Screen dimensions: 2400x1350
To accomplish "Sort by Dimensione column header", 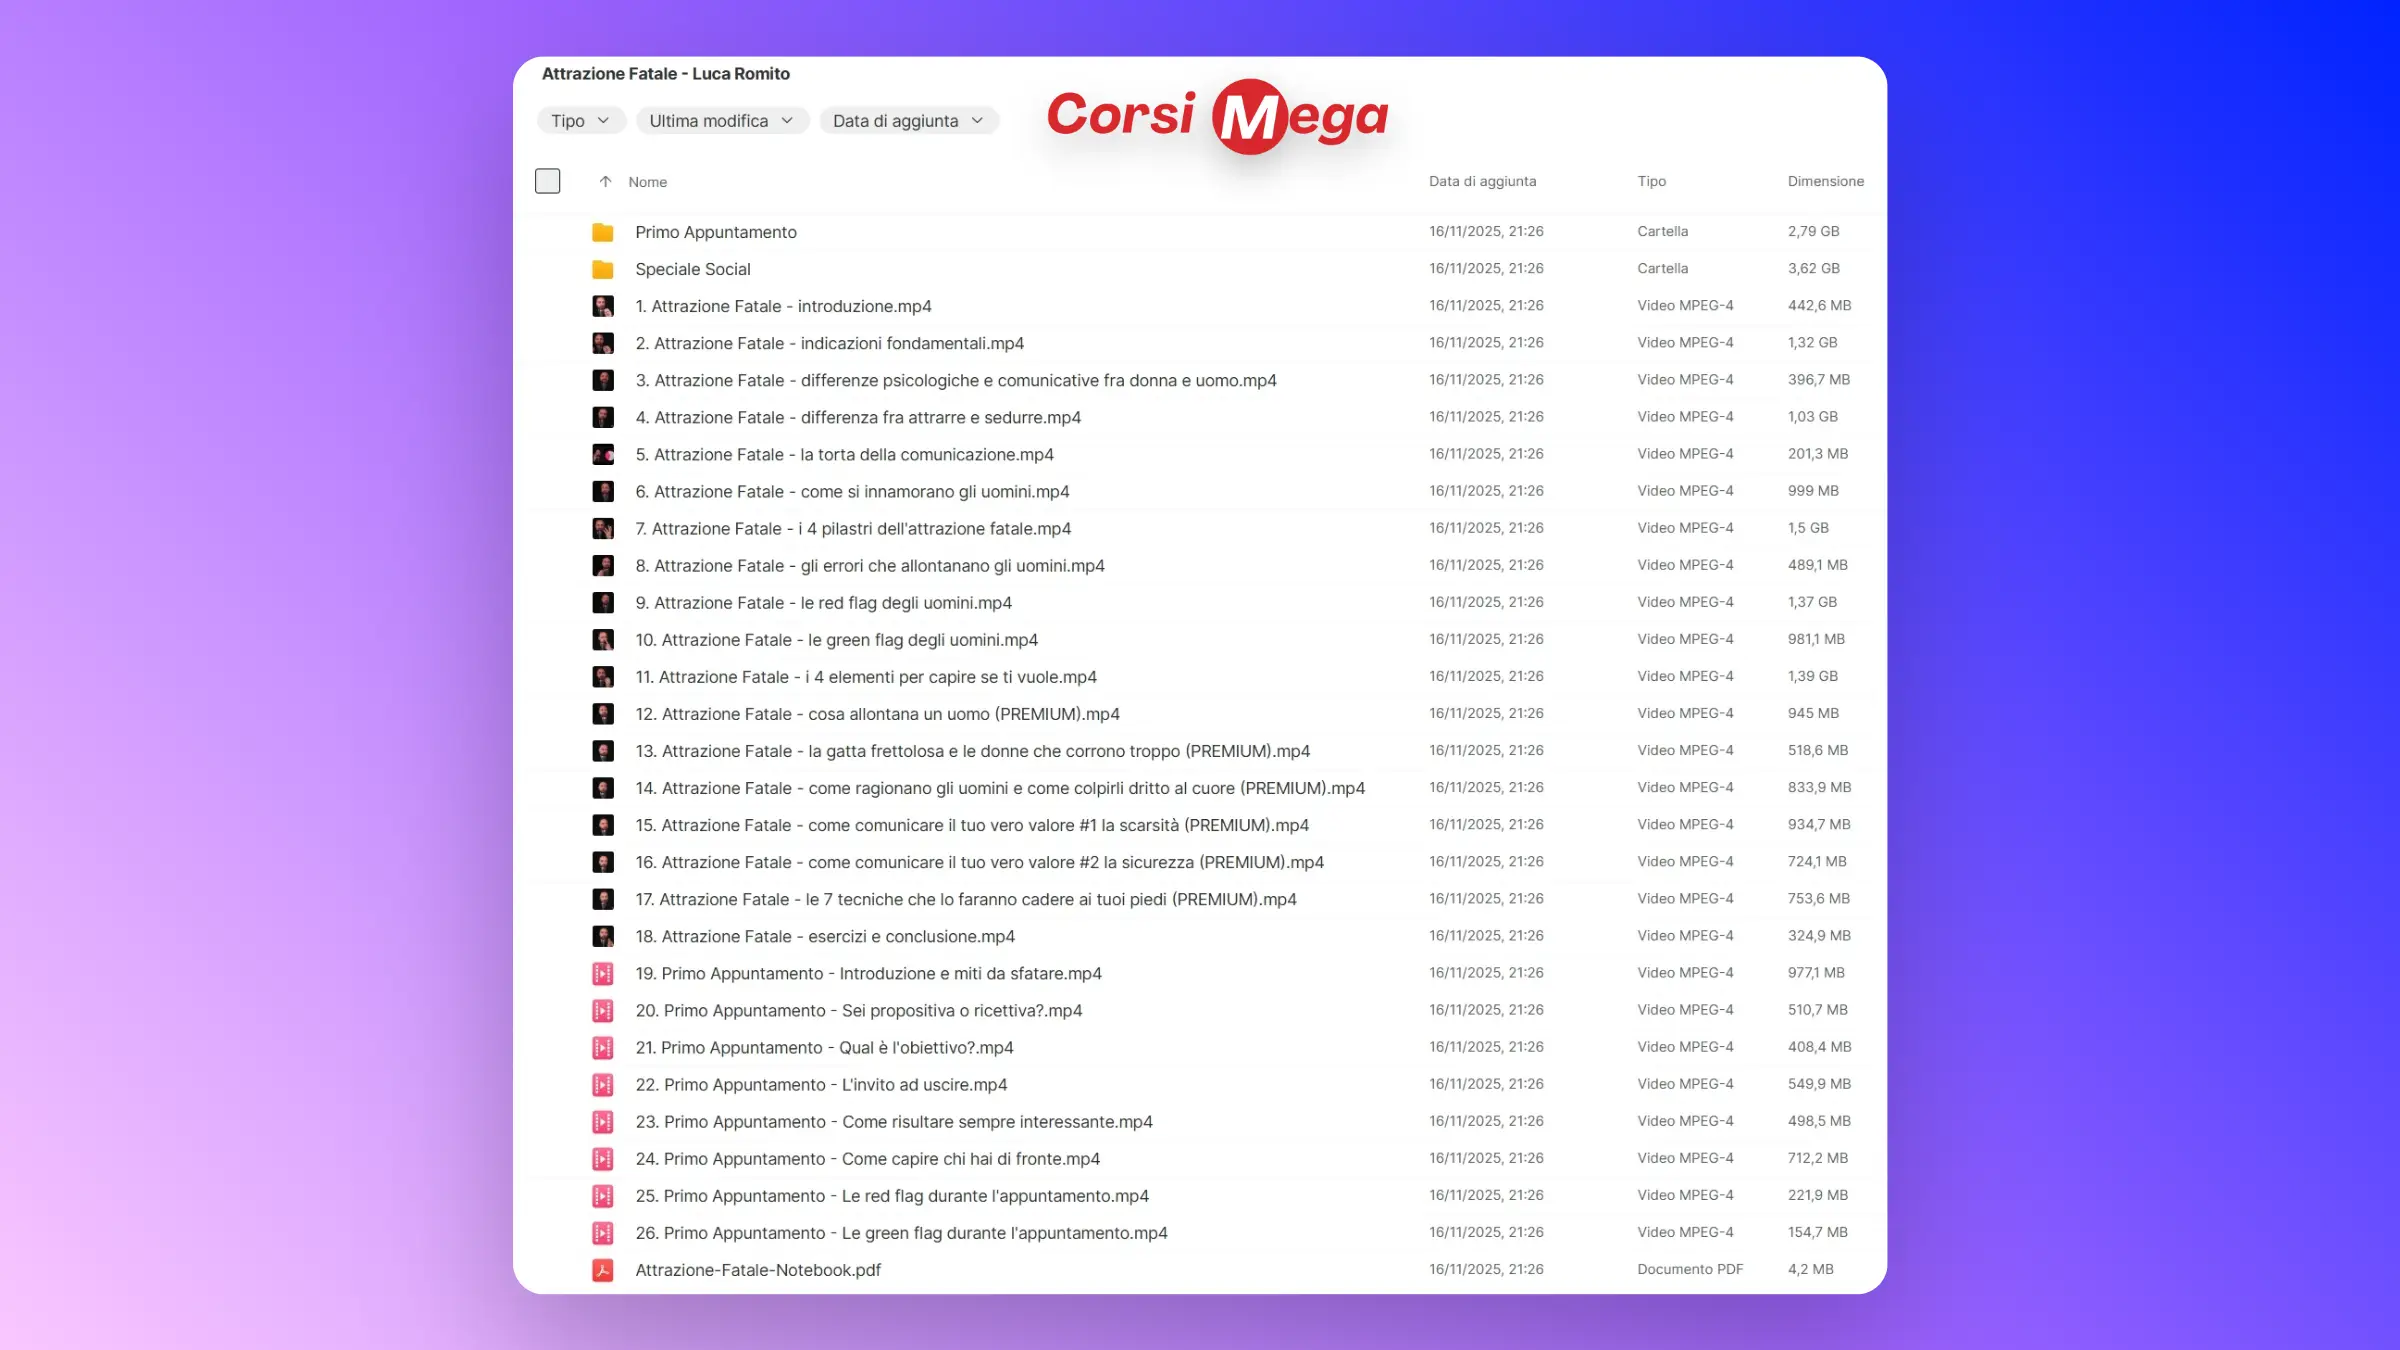I will coord(1825,181).
